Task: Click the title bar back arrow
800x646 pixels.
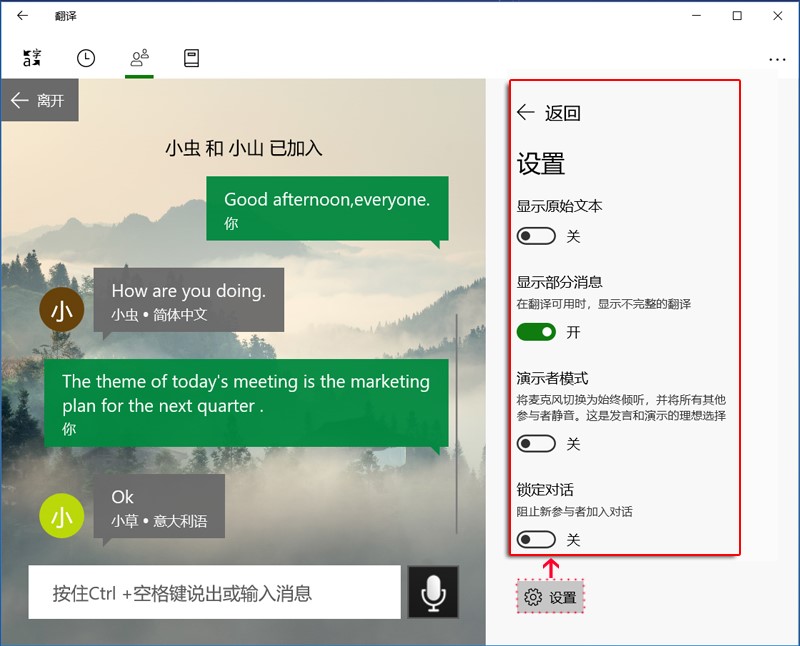Action: pos(20,16)
